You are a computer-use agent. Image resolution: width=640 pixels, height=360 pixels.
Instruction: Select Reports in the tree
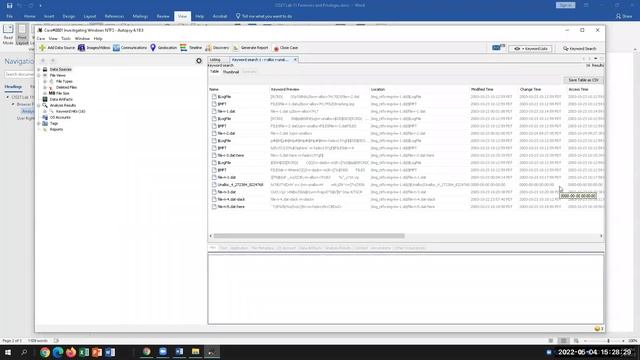point(56,129)
